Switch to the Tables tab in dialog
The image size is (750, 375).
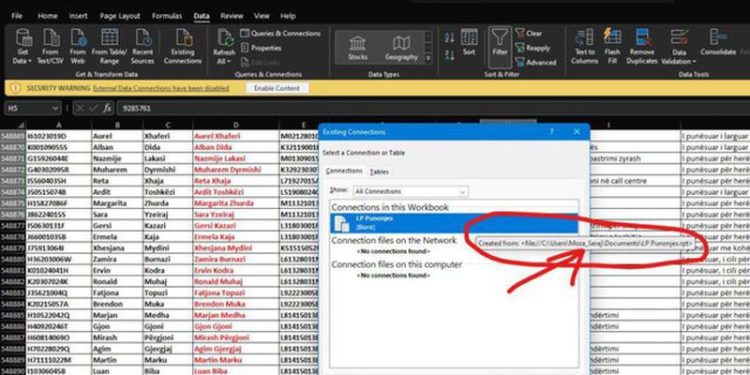(x=379, y=171)
